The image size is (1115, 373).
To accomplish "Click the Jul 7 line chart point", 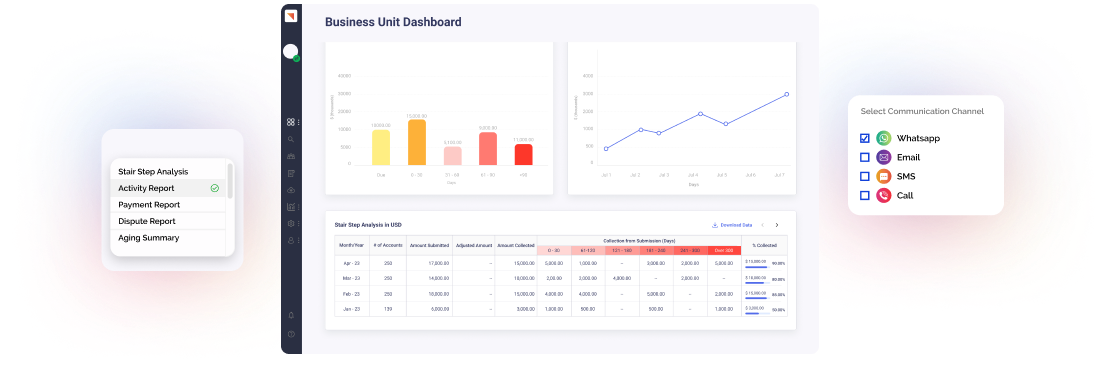I will 786,94.
